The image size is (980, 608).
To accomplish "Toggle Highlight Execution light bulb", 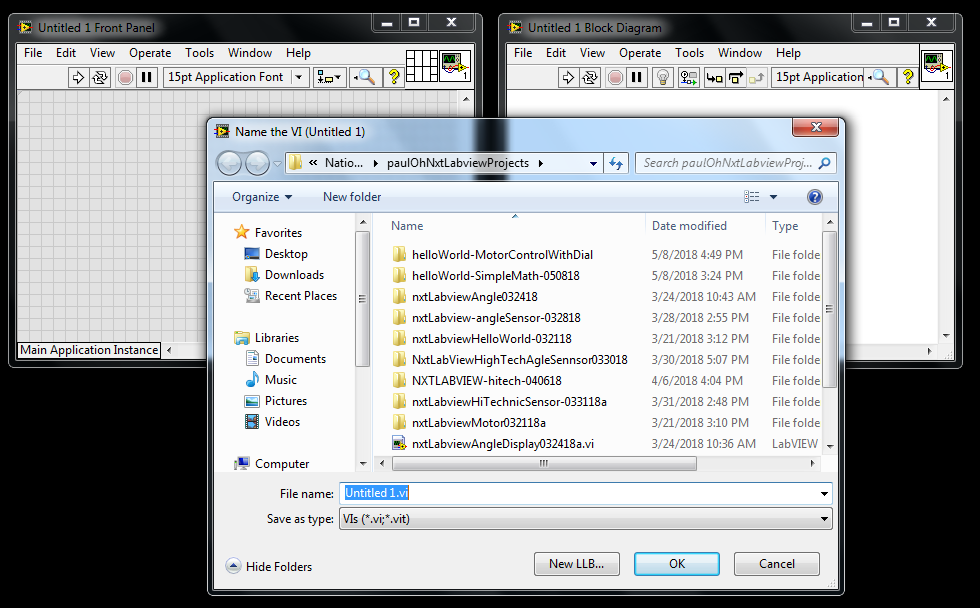I will tap(662, 77).
